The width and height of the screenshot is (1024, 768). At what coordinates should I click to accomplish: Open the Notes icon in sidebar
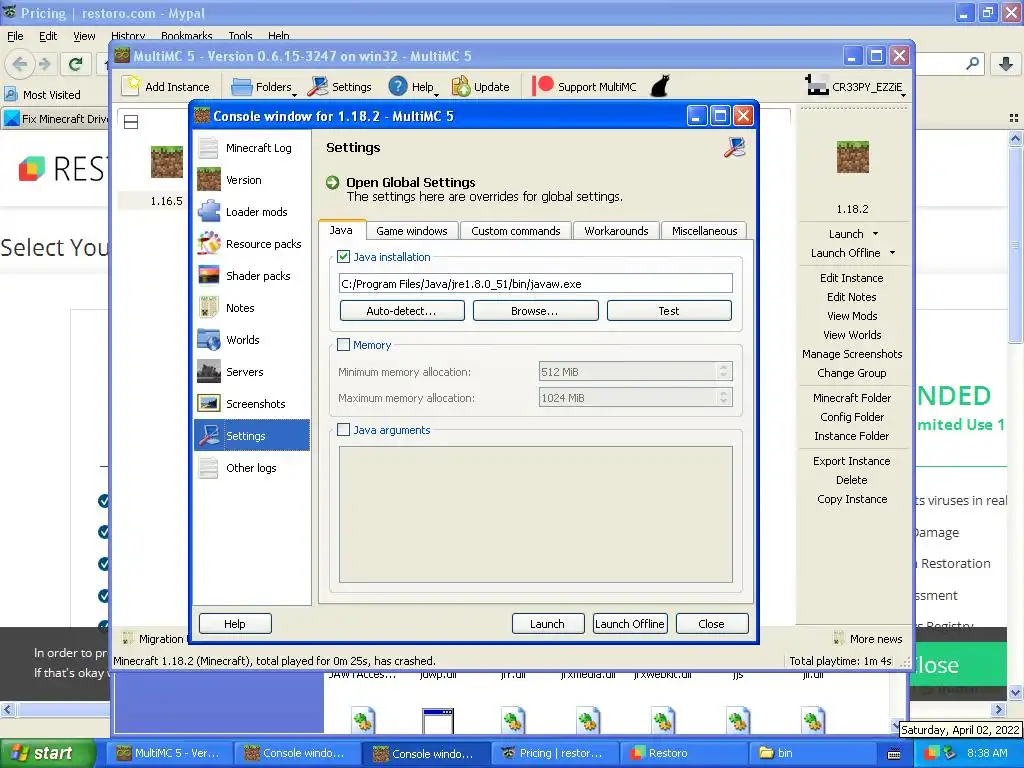click(x=208, y=308)
